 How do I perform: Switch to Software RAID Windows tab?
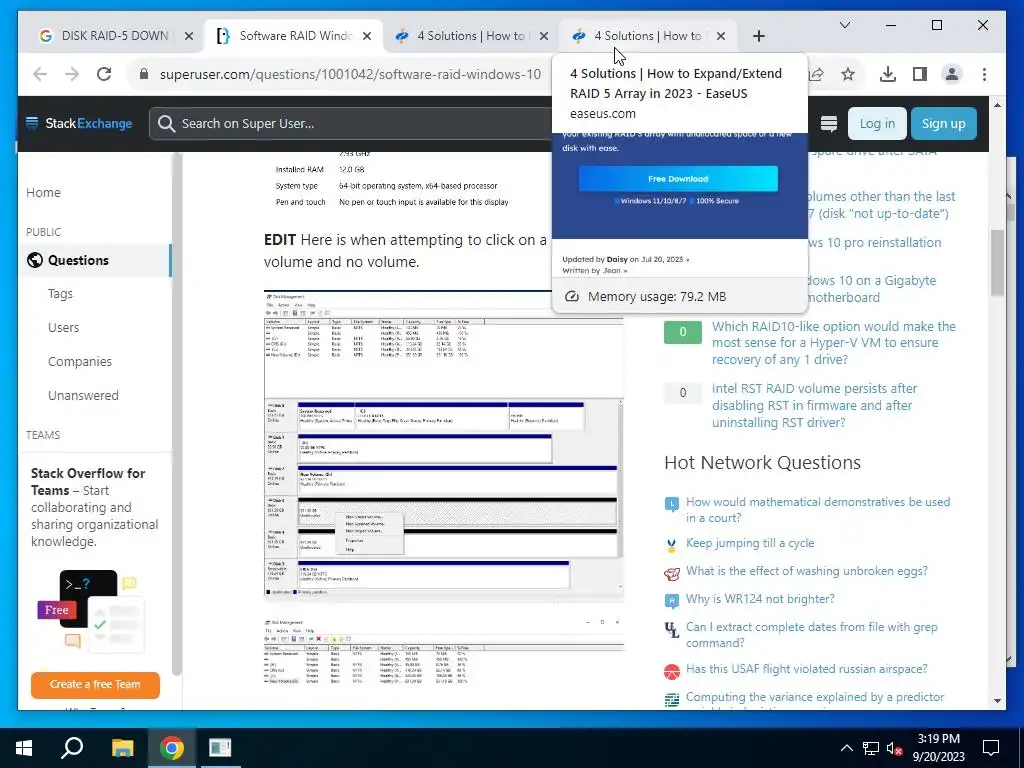tap(295, 36)
